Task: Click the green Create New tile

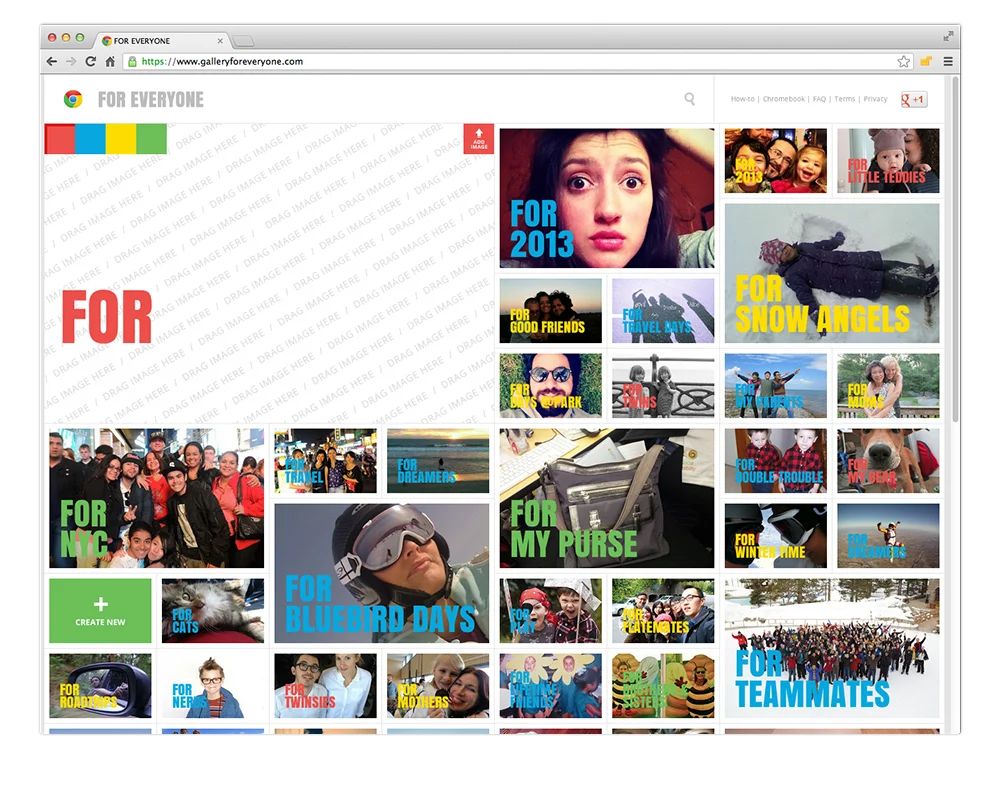Action: pyautogui.click(x=100, y=610)
